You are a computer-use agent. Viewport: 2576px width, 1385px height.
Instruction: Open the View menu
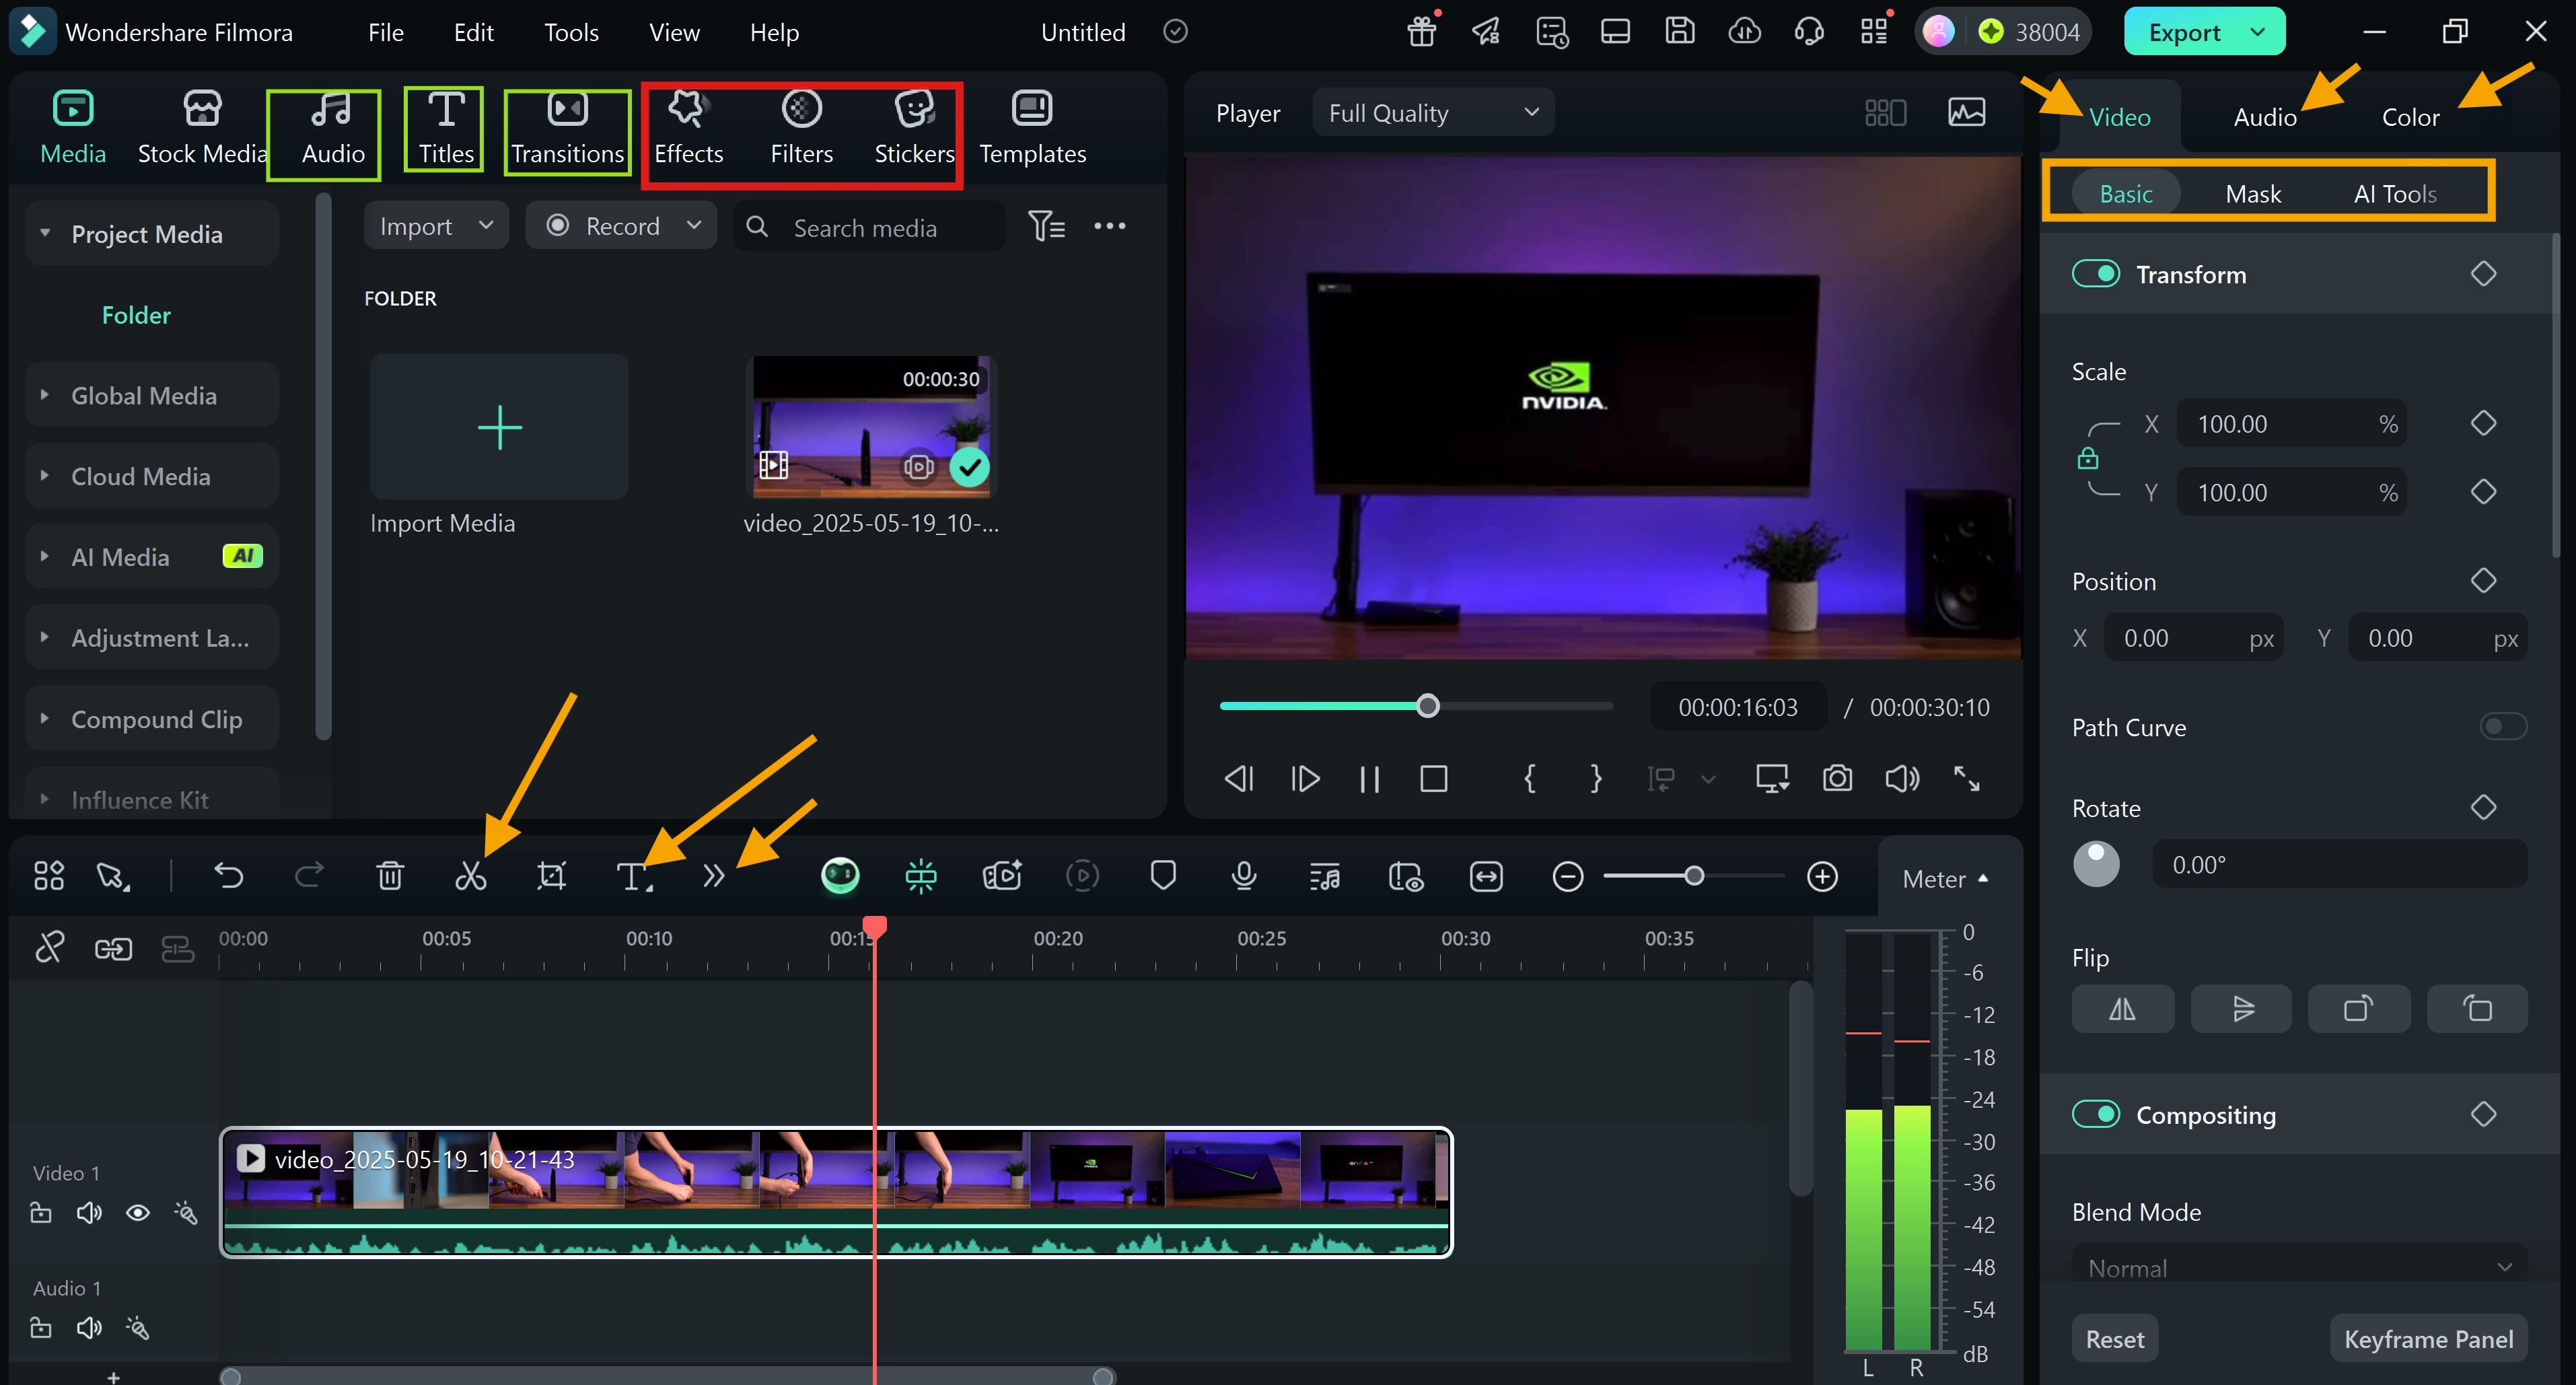pos(674,32)
